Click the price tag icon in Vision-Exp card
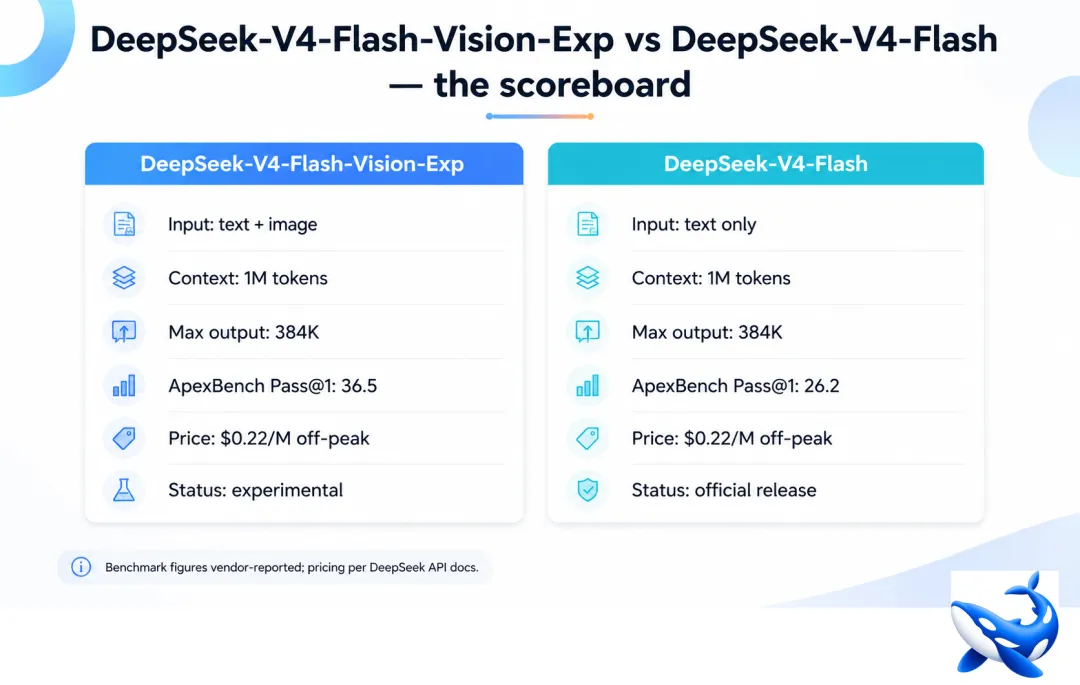Viewport: 1080px width, 685px height. (x=124, y=439)
